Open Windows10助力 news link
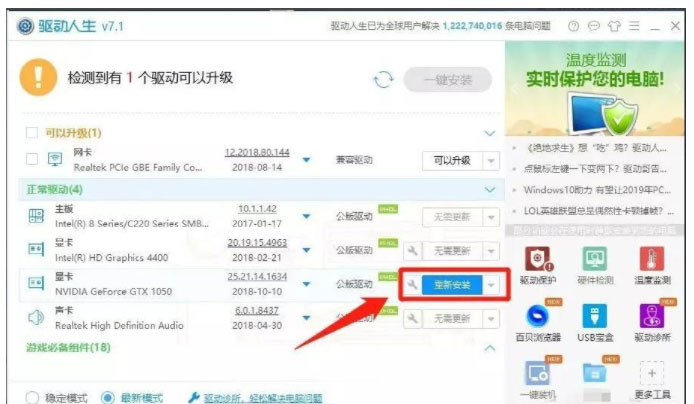Viewport: 694px width, 404px height. (597, 190)
